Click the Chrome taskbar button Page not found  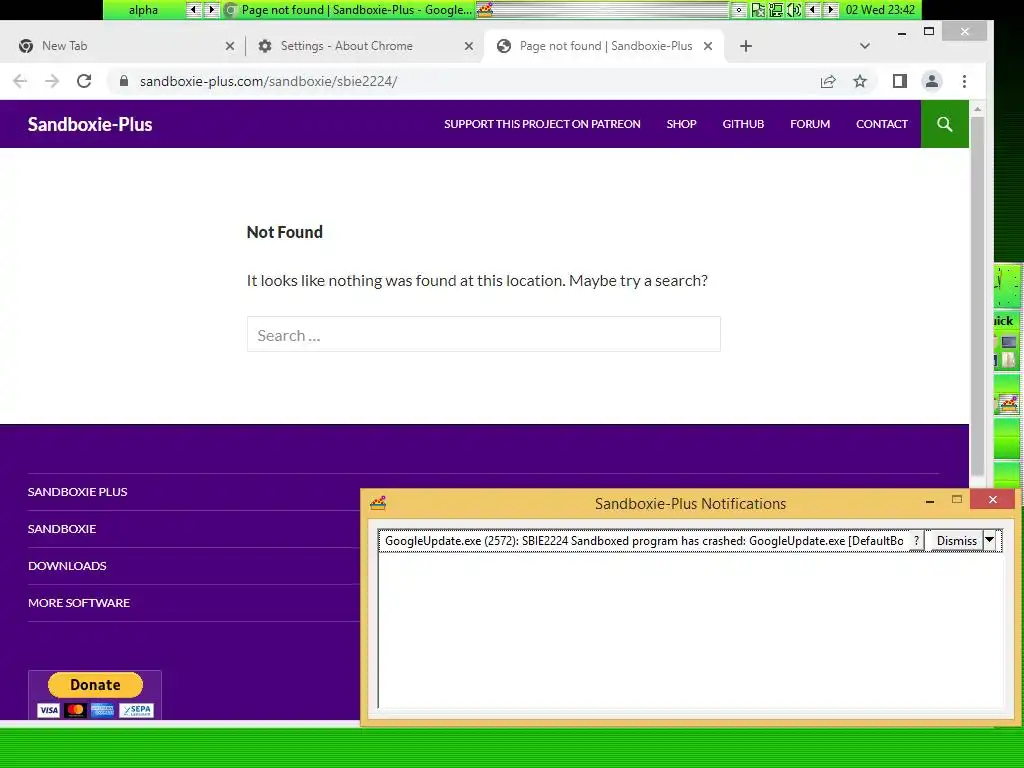coord(349,10)
